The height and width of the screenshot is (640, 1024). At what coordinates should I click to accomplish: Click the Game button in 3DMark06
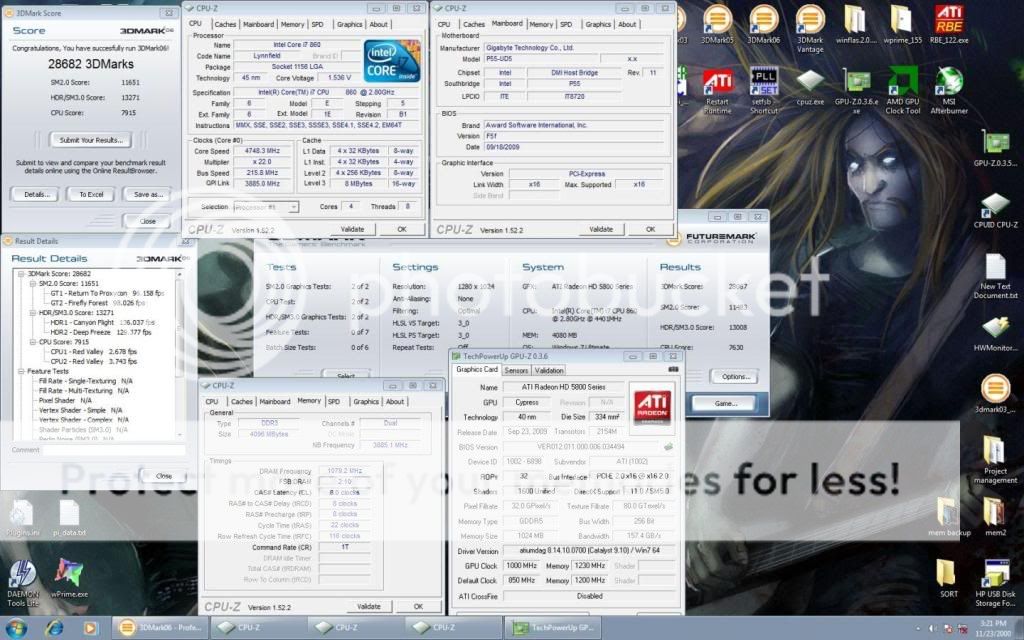pos(725,404)
